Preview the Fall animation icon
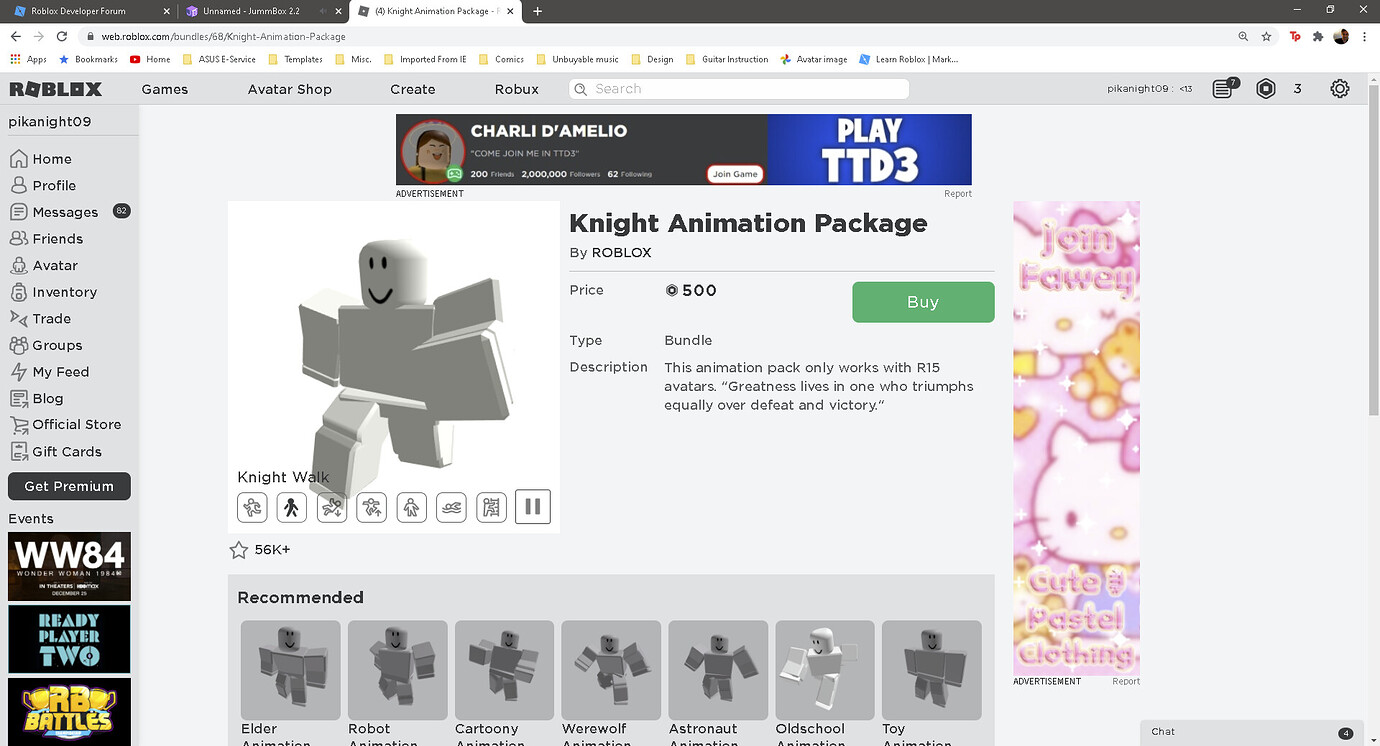Viewport: 1380px width, 746px height. (332, 507)
